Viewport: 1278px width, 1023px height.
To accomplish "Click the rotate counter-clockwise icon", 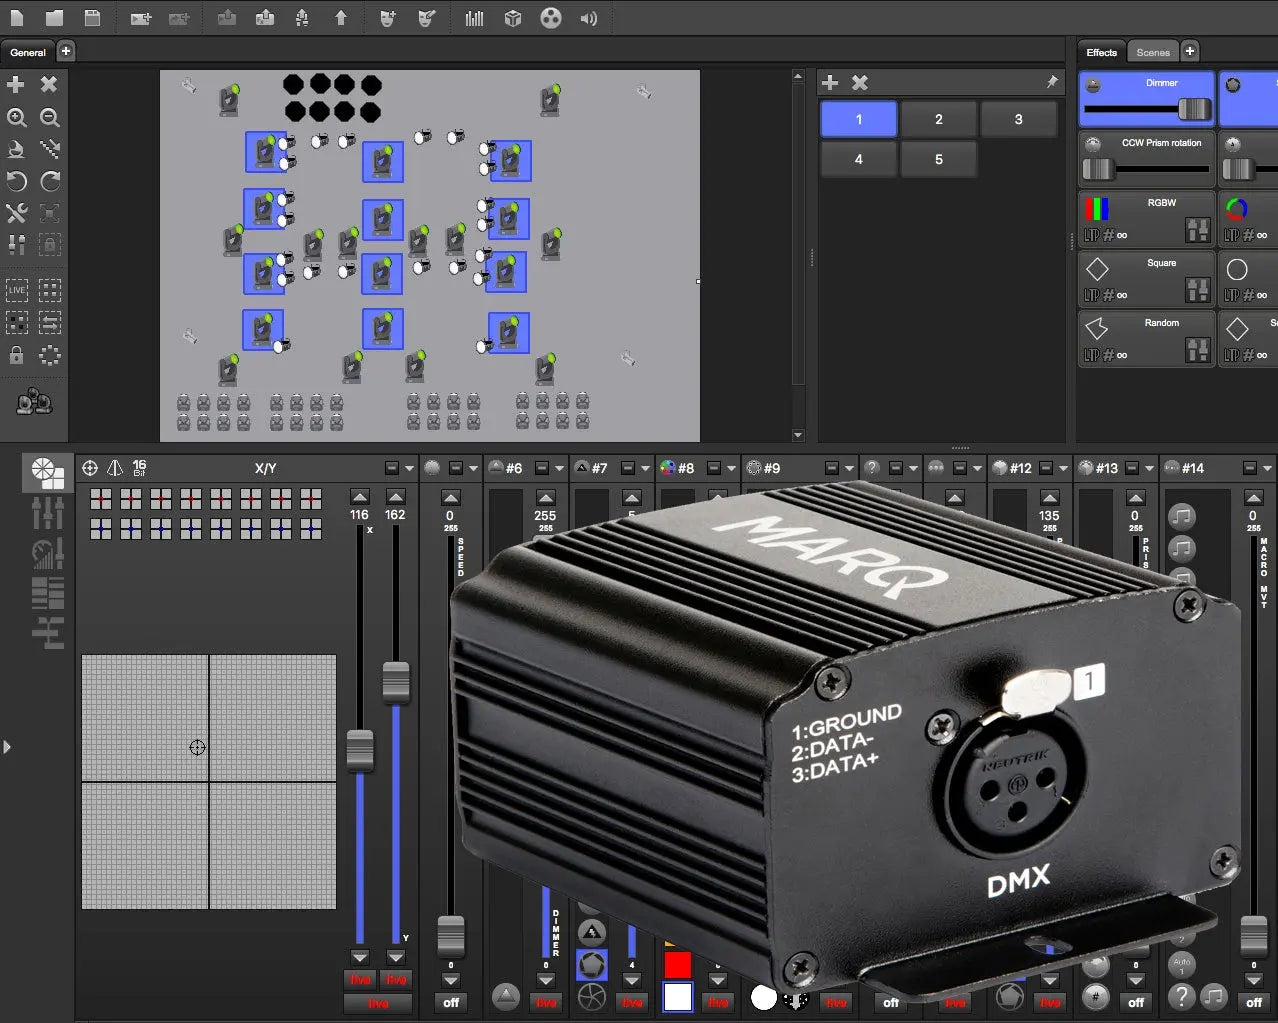I will click(x=17, y=181).
